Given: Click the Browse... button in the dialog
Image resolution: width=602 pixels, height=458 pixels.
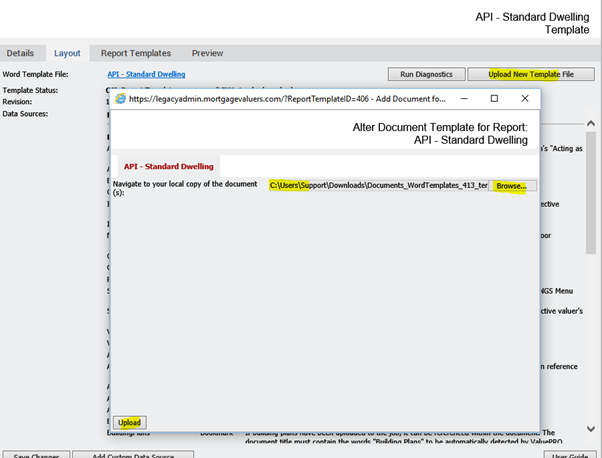Looking at the screenshot, I should (x=512, y=186).
